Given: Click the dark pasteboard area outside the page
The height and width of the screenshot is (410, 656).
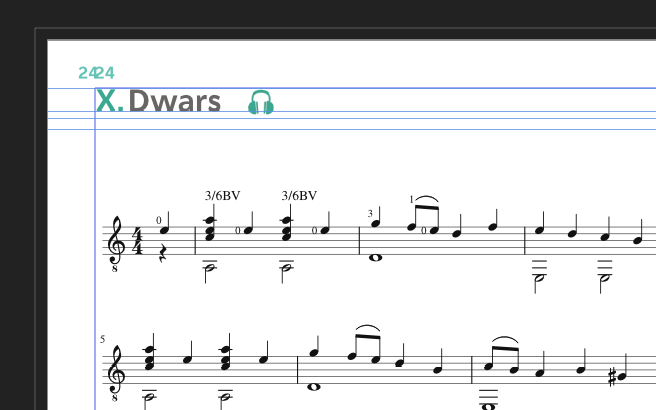Looking at the screenshot, I should tap(326, 13).
